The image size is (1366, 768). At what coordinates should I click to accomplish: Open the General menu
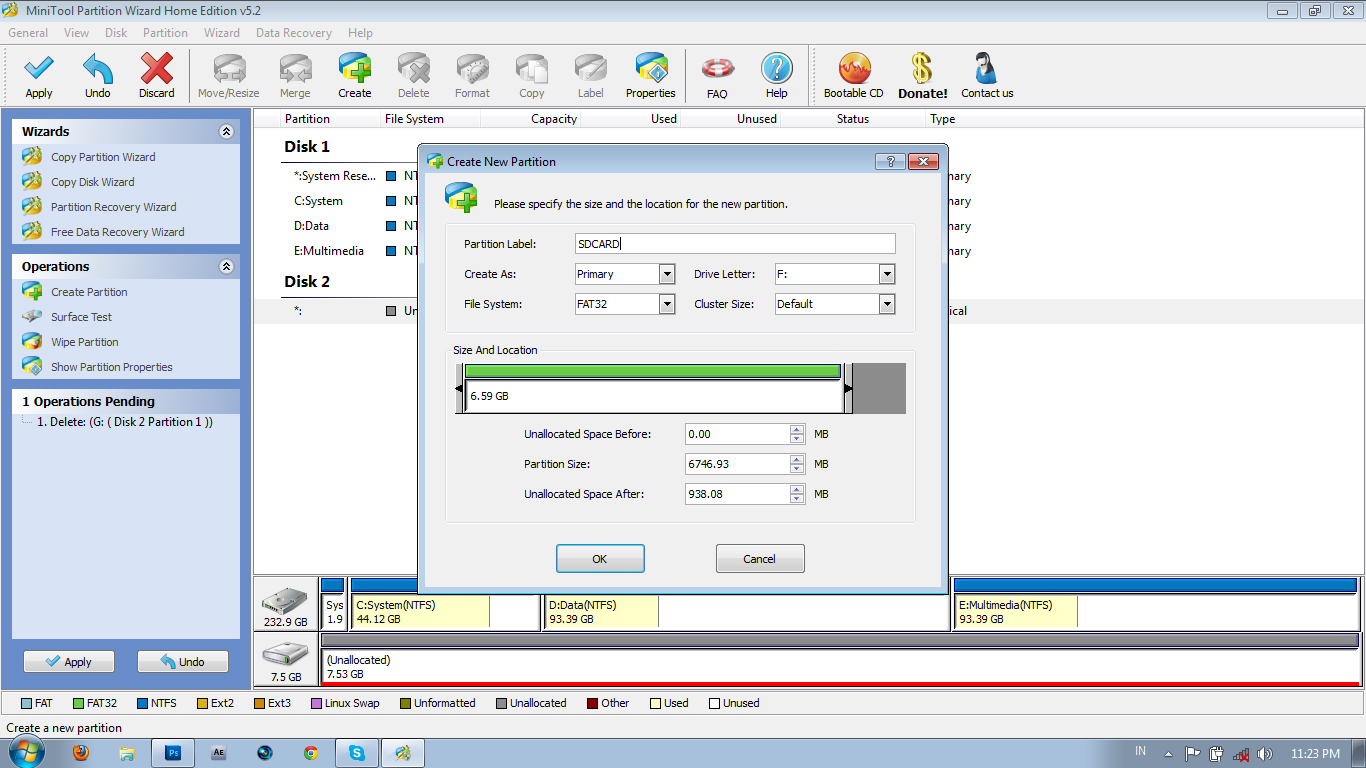click(28, 33)
